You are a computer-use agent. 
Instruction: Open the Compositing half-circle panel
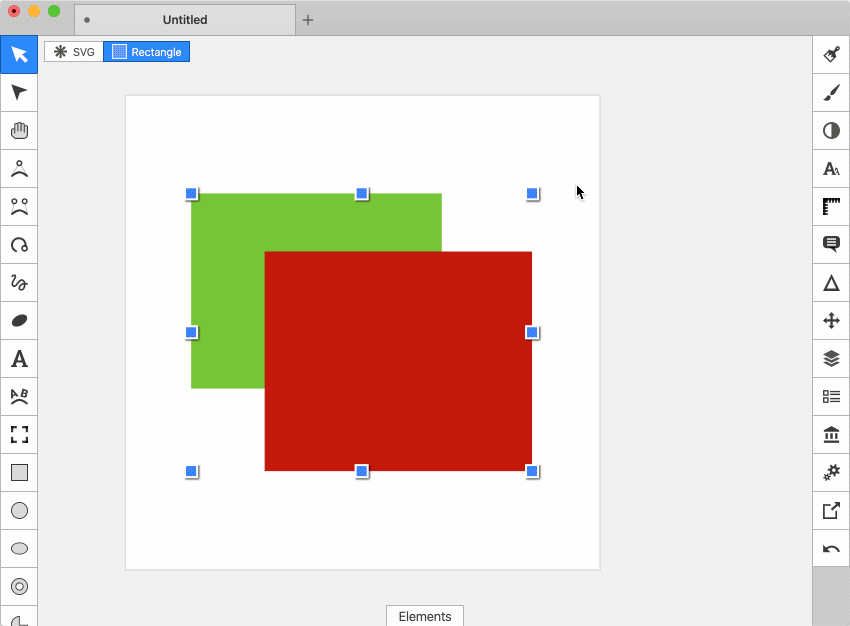click(x=831, y=130)
